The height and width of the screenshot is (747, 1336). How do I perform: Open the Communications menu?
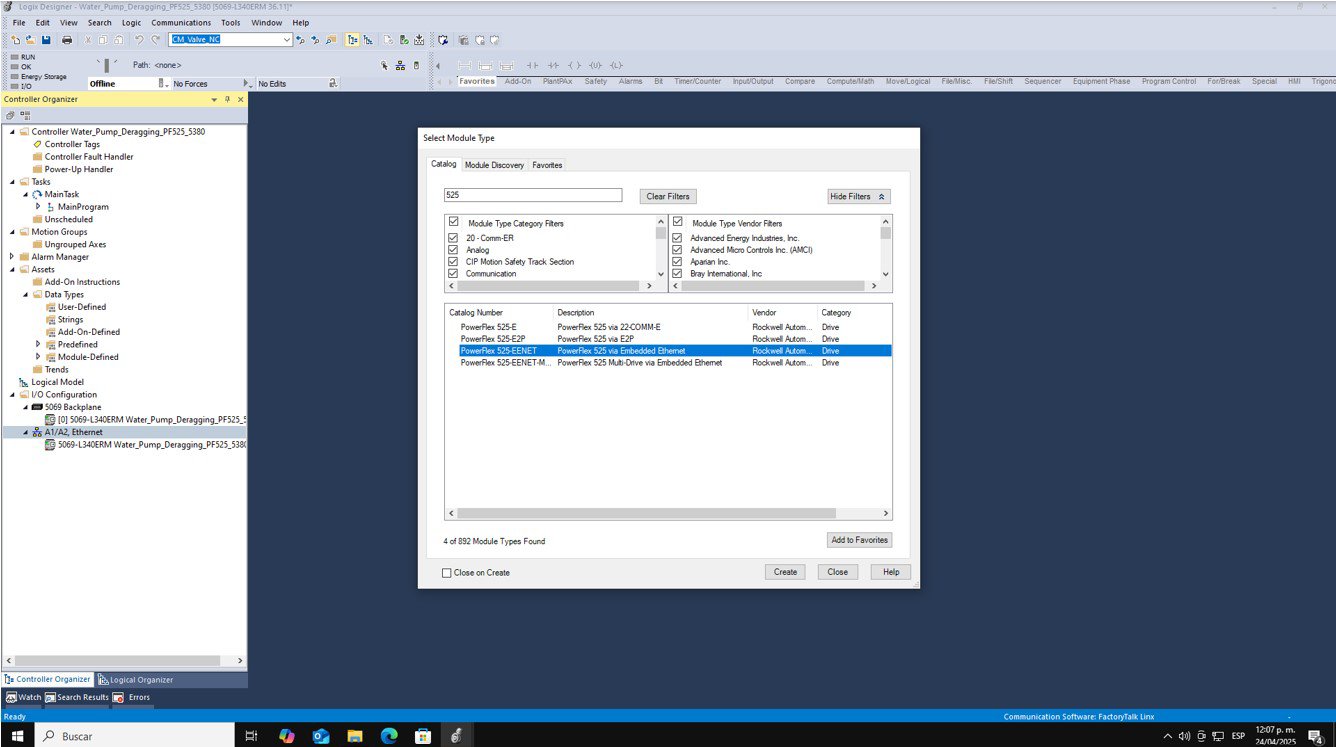(x=181, y=22)
